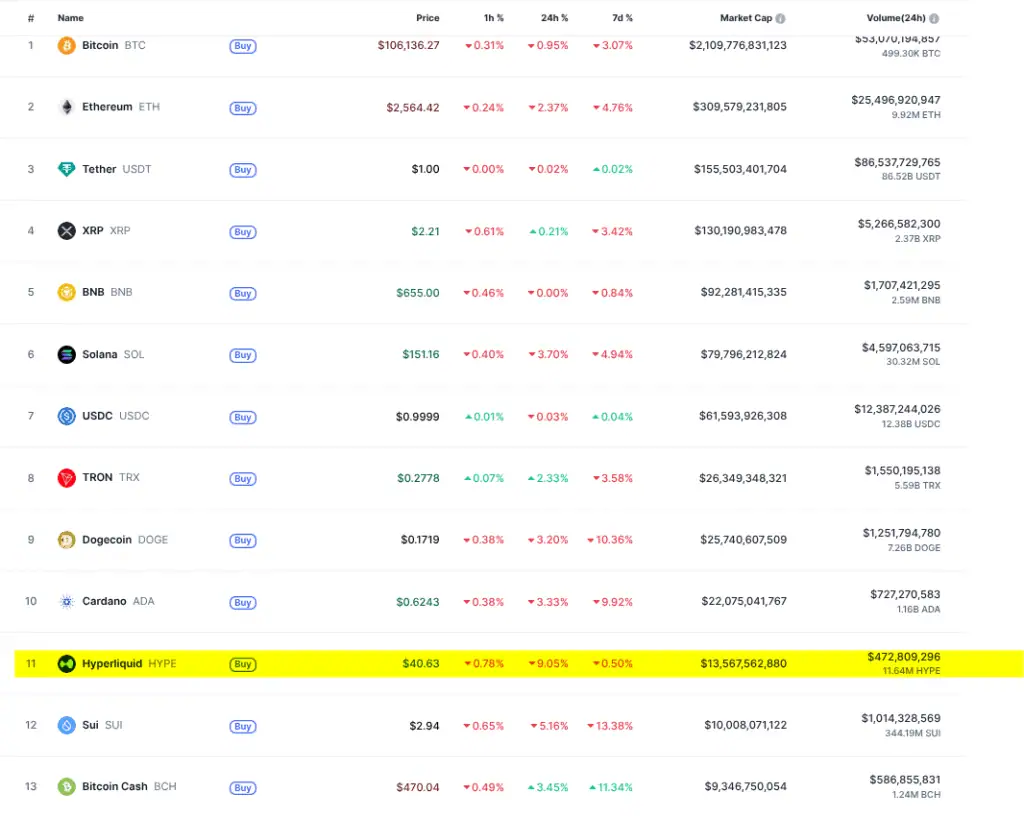Viewport: 1024px width, 817px height.
Task: Click the Buy button for Bitcoin Cash
Action: click(242, 788)
